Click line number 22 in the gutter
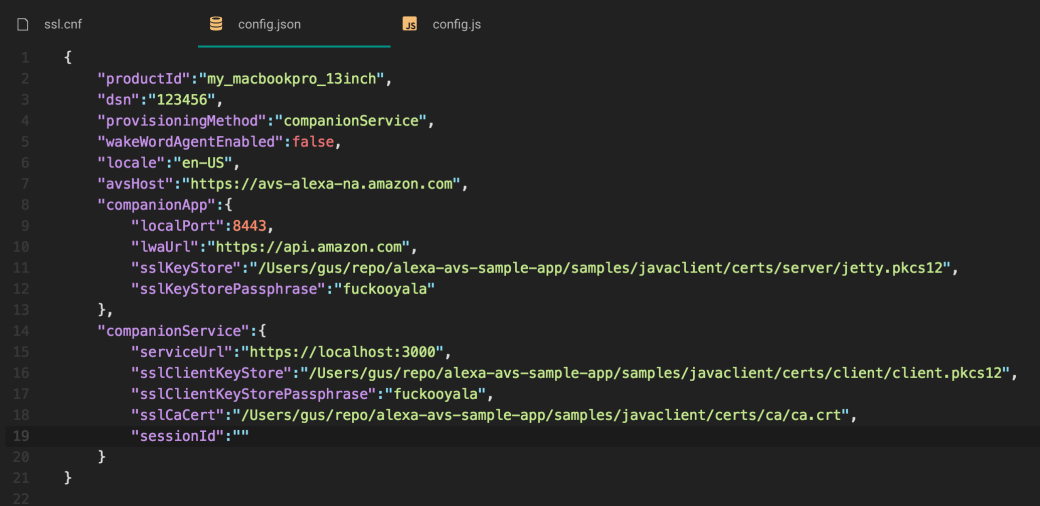This screenshot has height=506, width=1040. [x=23, y=498]
